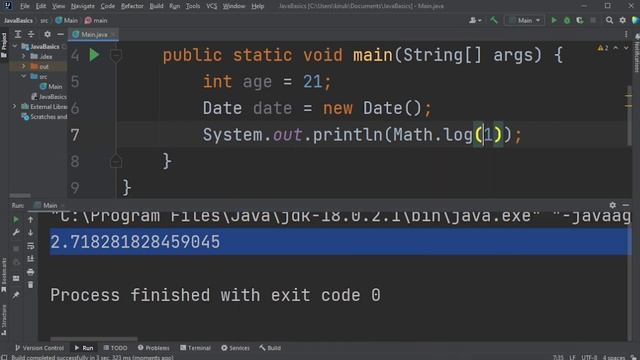Open Run panel settings gear
Image resolution: width=640 pixels, height=360 pixels.
coord(613,205)
